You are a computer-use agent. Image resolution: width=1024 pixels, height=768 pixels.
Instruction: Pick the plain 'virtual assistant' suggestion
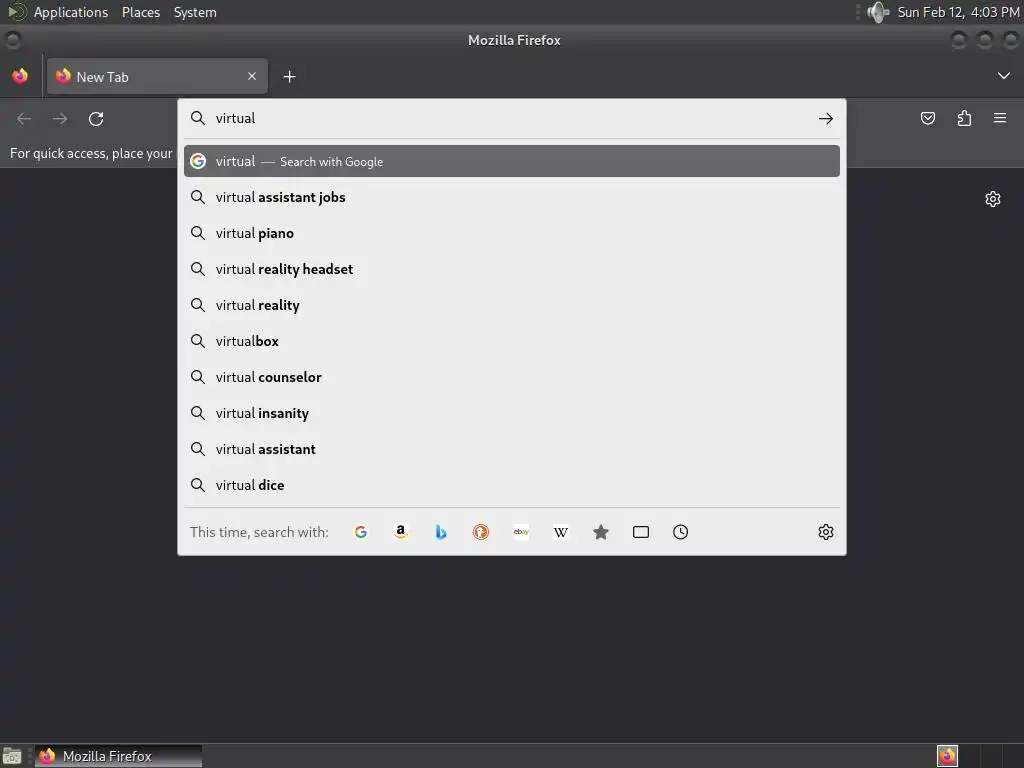[511, 449]
